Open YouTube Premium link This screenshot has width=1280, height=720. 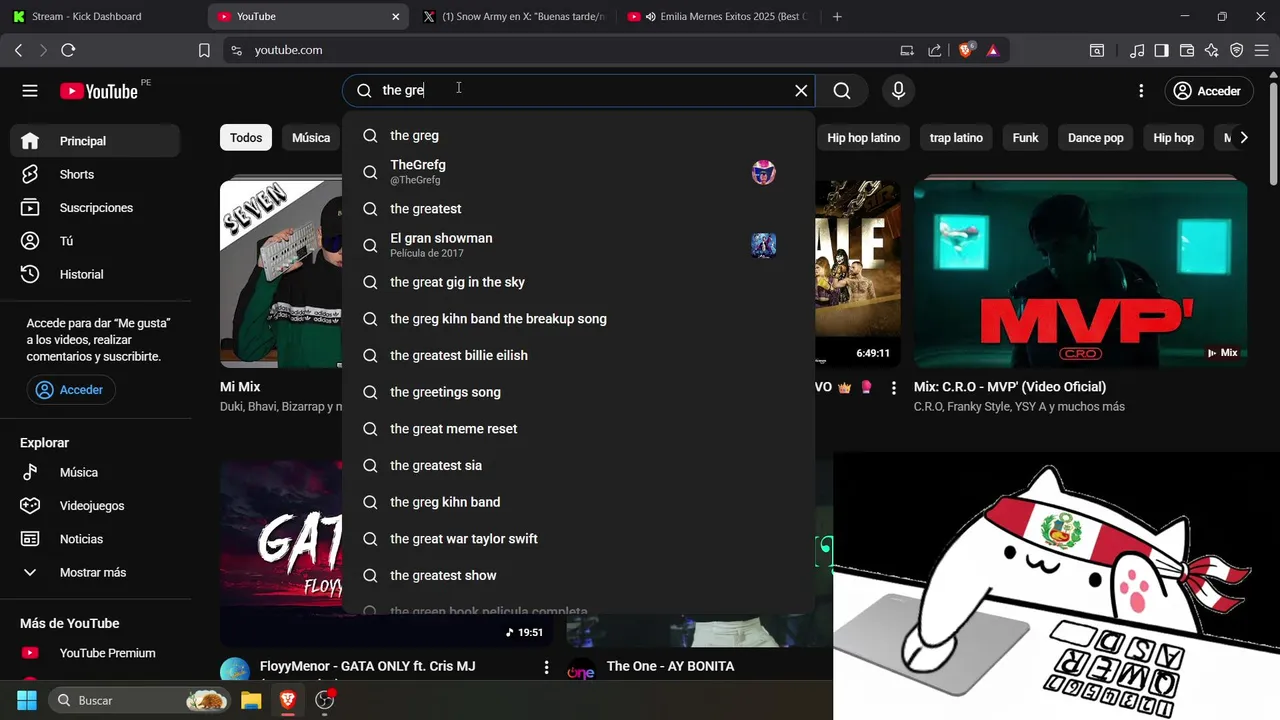point(95,653)
